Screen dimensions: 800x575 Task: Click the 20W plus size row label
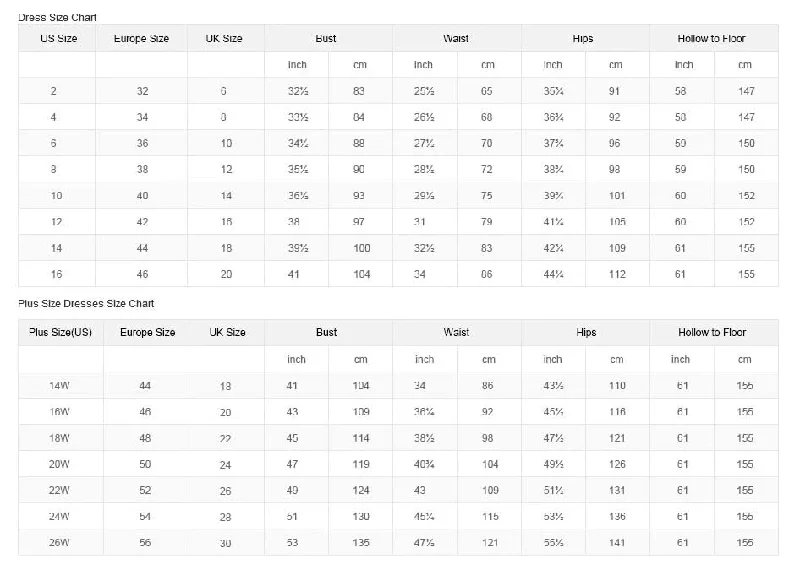pyautogui.click(x=59, y=464)
